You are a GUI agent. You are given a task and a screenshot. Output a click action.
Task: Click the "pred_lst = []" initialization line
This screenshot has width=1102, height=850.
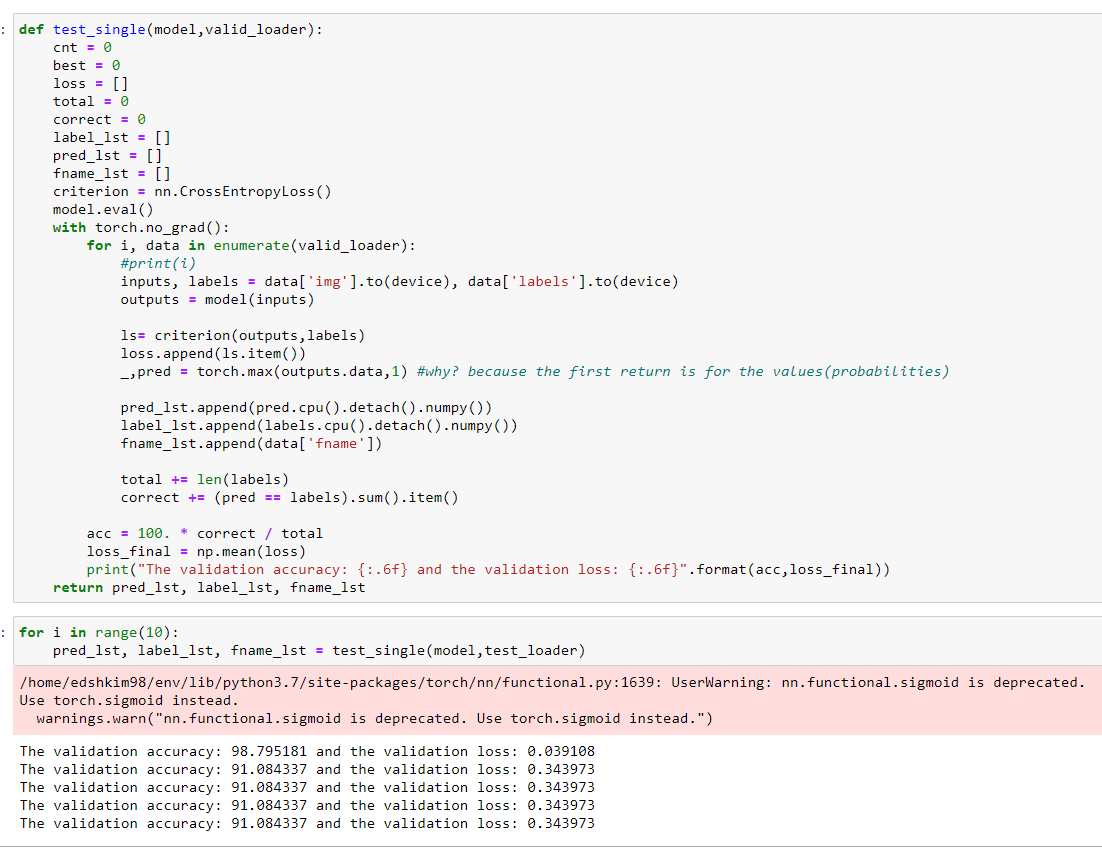108,155
